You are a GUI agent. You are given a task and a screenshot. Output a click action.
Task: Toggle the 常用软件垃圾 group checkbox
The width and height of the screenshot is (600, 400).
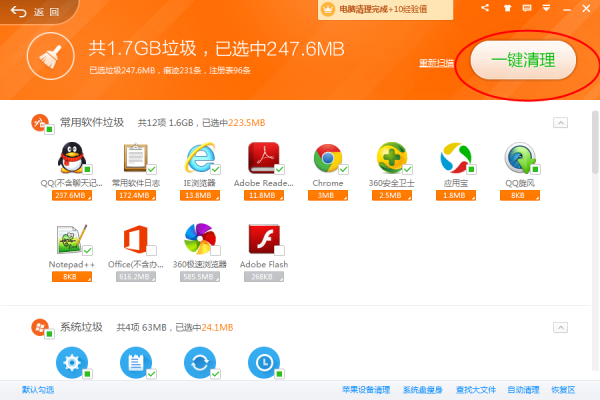[x=49, y=130]
